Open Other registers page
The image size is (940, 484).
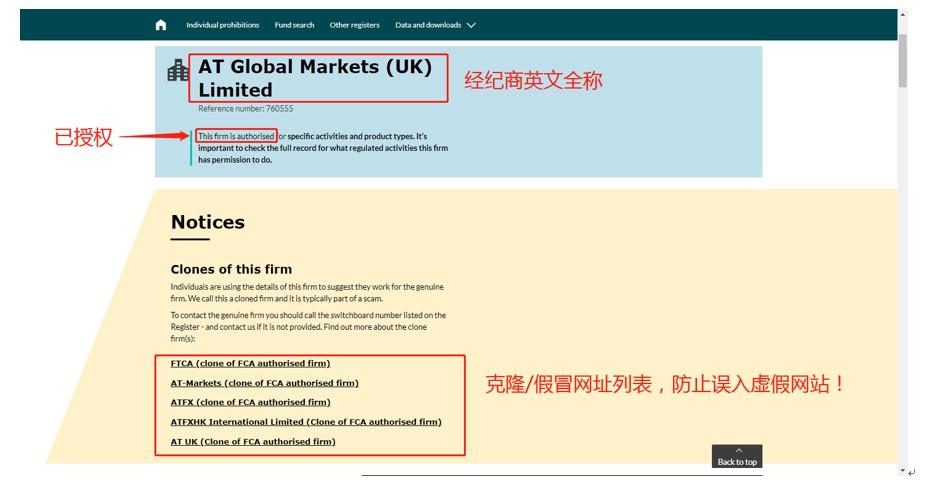[x=354, y=25]
